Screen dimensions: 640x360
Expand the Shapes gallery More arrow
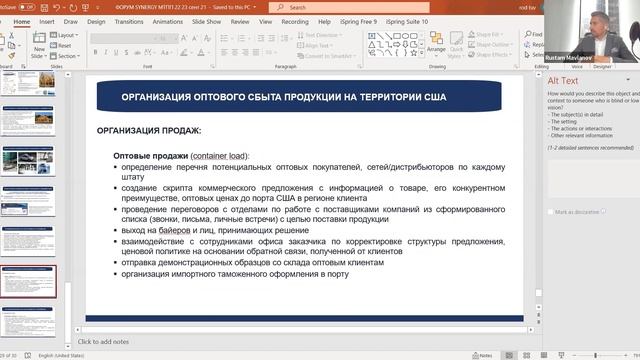click(421, 53)
